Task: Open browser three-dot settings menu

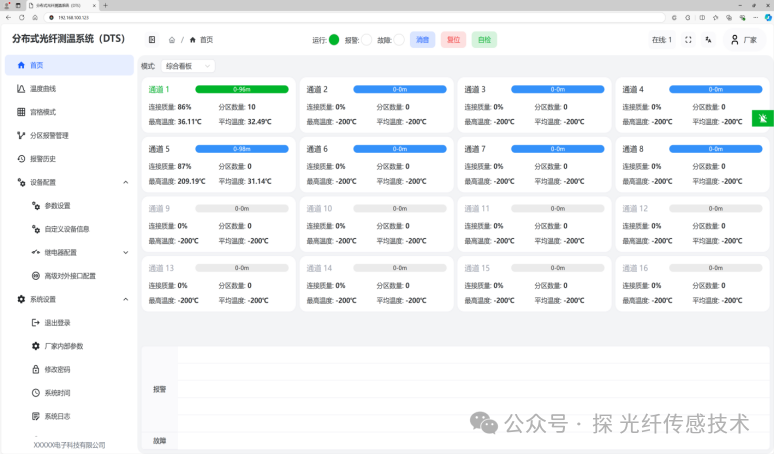Action: (x=755, y=17)
